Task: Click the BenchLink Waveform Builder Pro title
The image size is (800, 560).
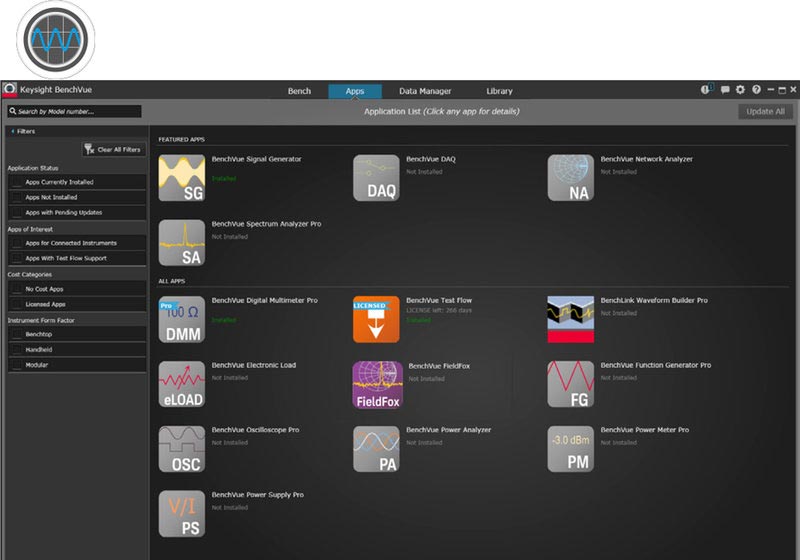Action: 654,300
